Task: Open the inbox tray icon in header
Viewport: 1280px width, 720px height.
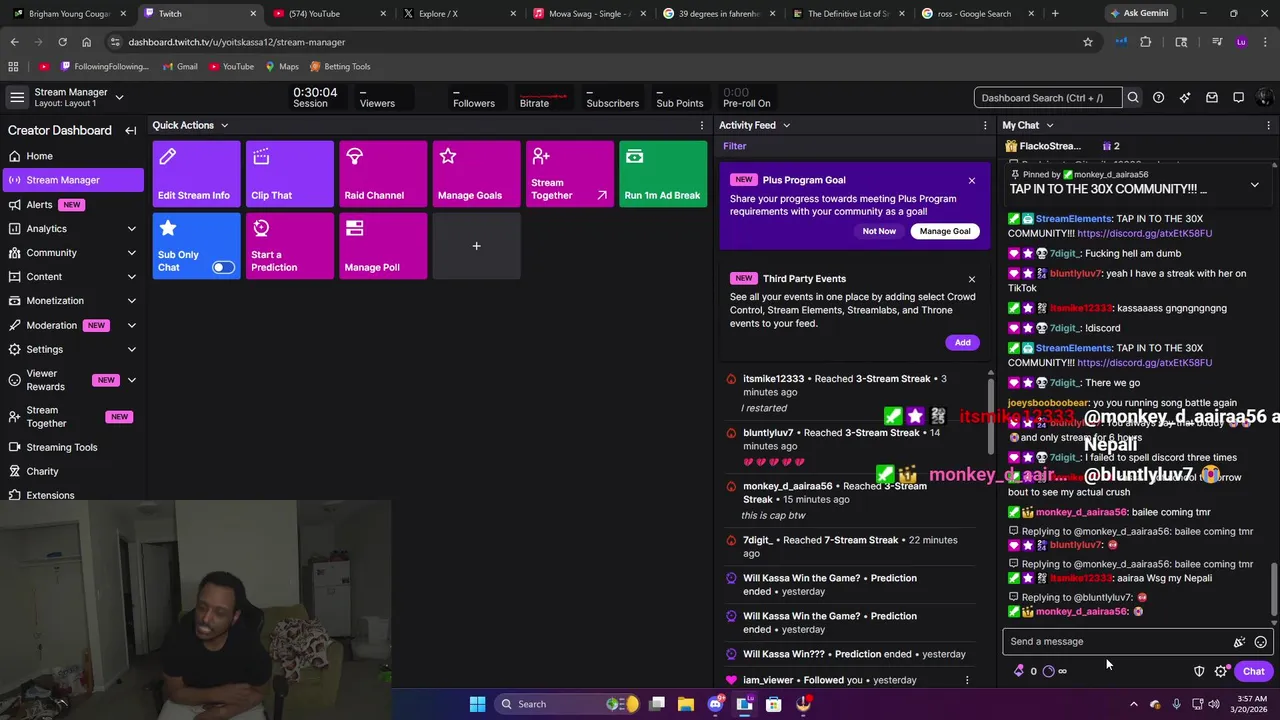Action: 1212,98
